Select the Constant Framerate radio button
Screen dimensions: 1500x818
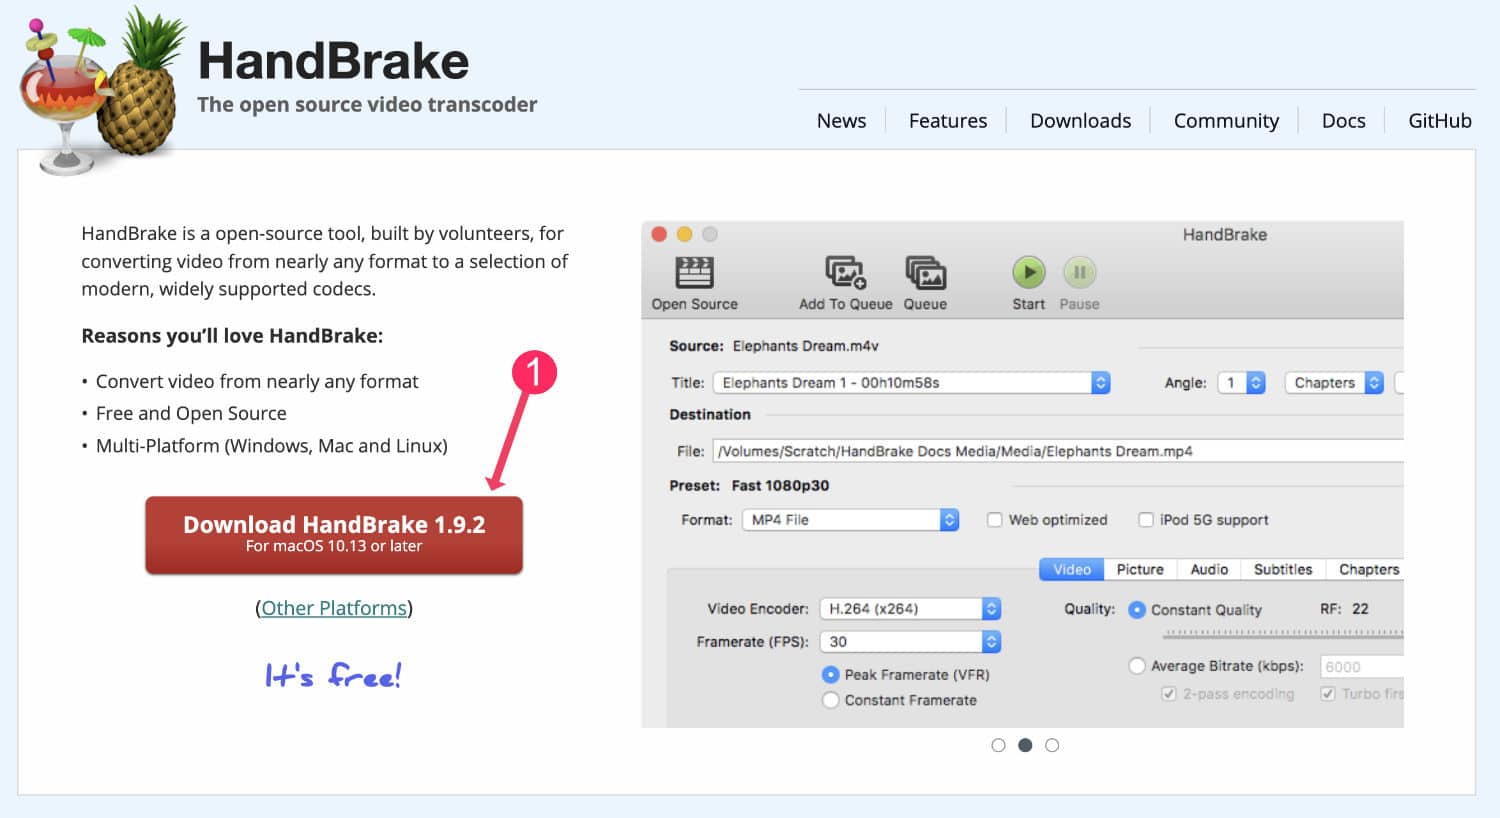(830, 700)
